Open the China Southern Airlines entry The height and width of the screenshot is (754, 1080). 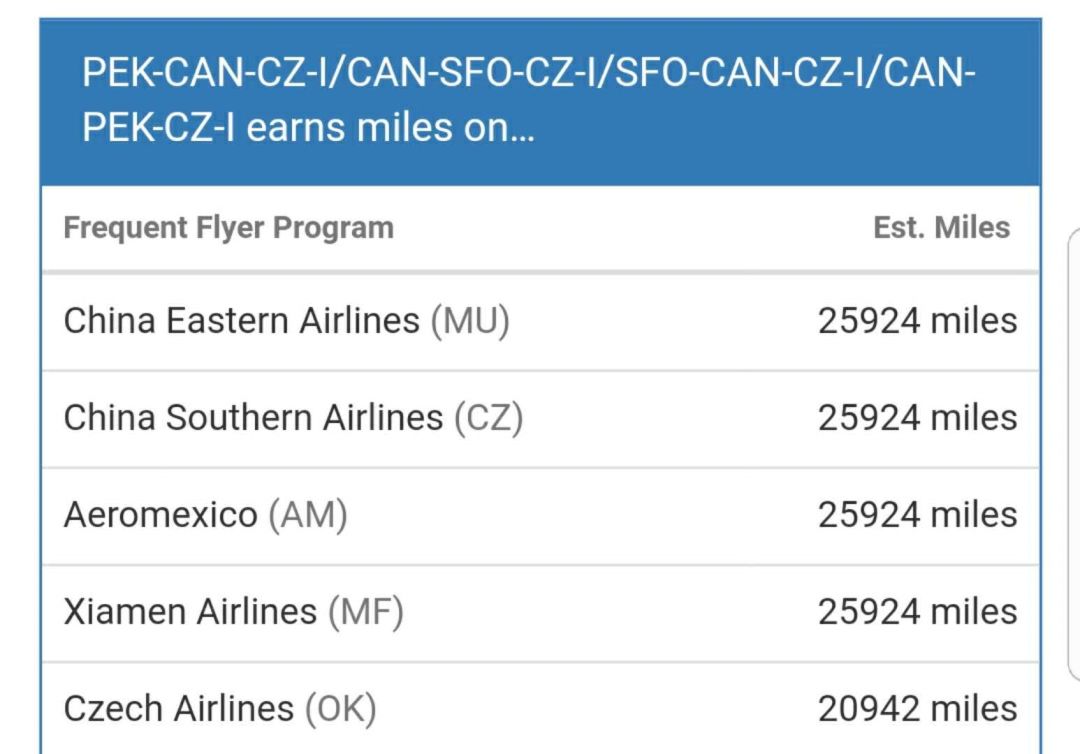(253, 418)
